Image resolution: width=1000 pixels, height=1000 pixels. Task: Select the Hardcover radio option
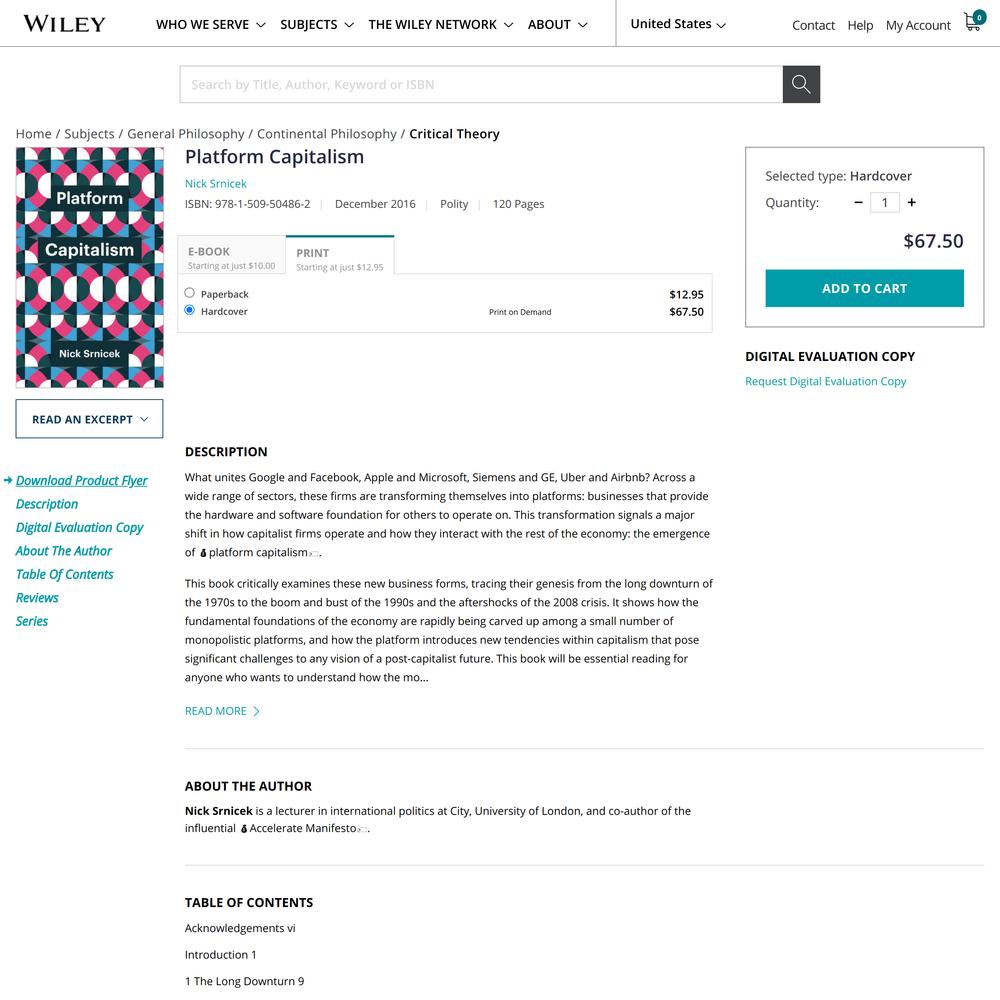tap(189, 310)
